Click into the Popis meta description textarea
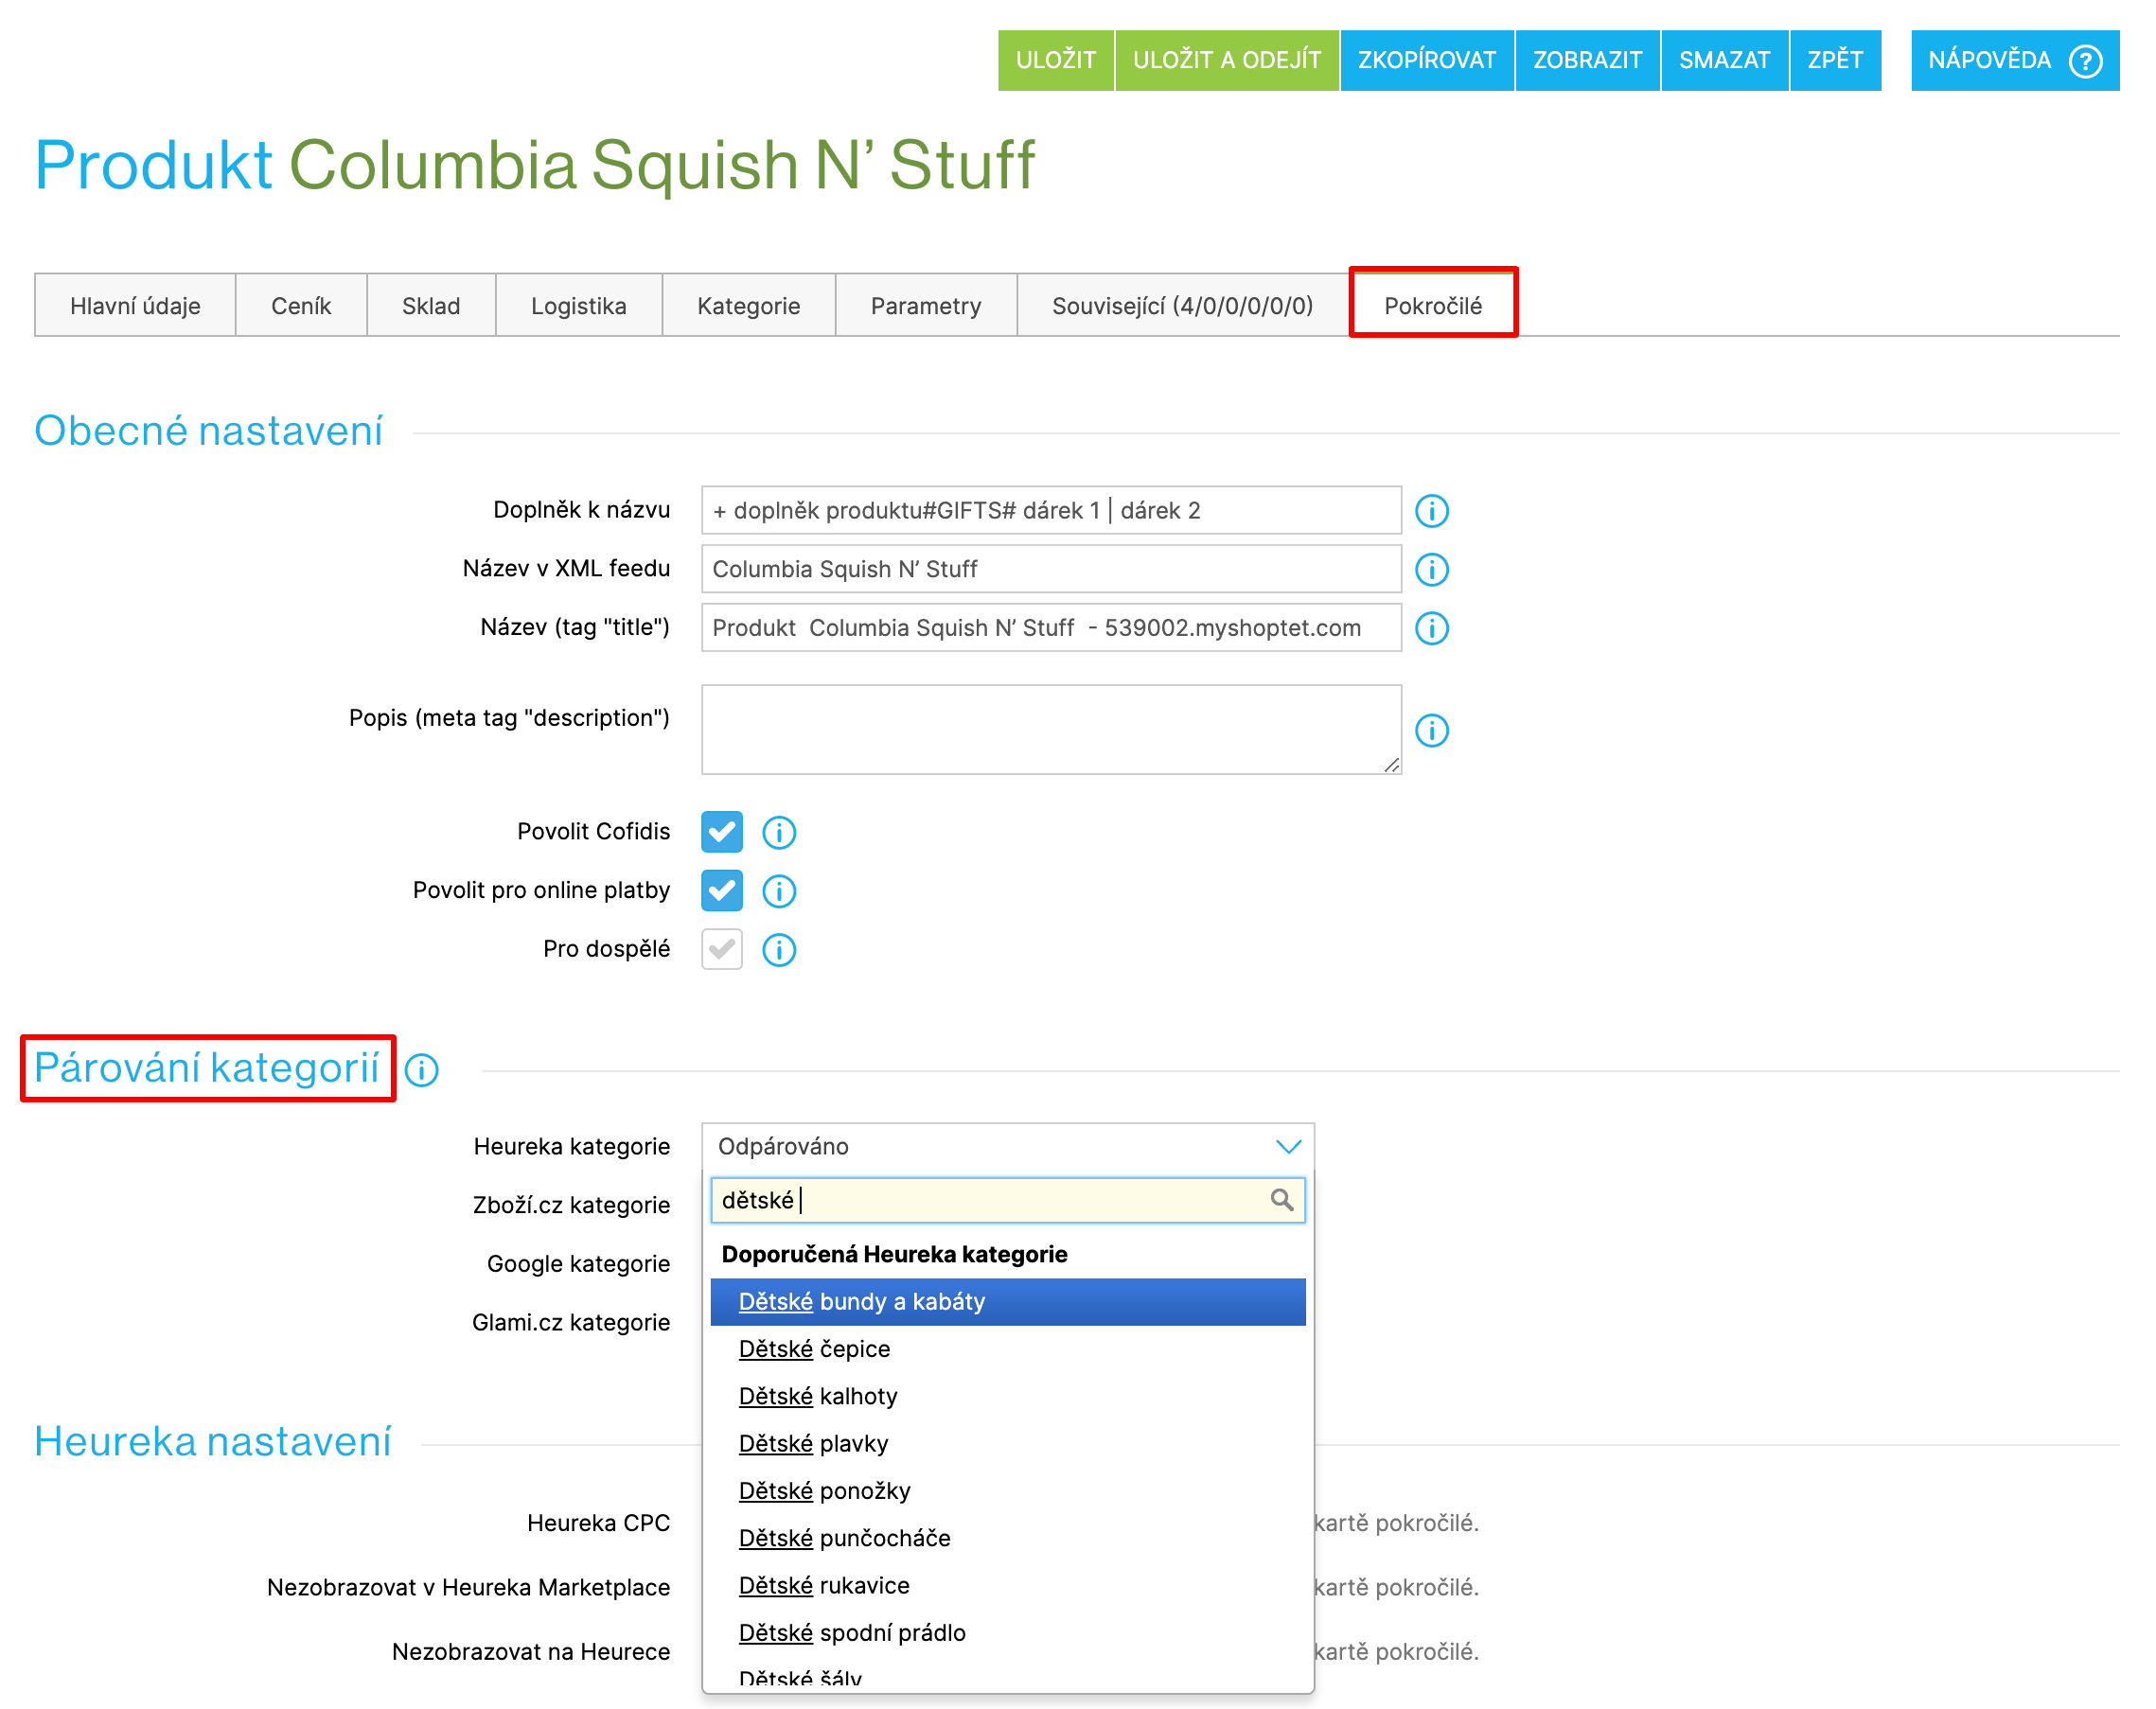2156x1709 pixels. [x=1051, y=730]
